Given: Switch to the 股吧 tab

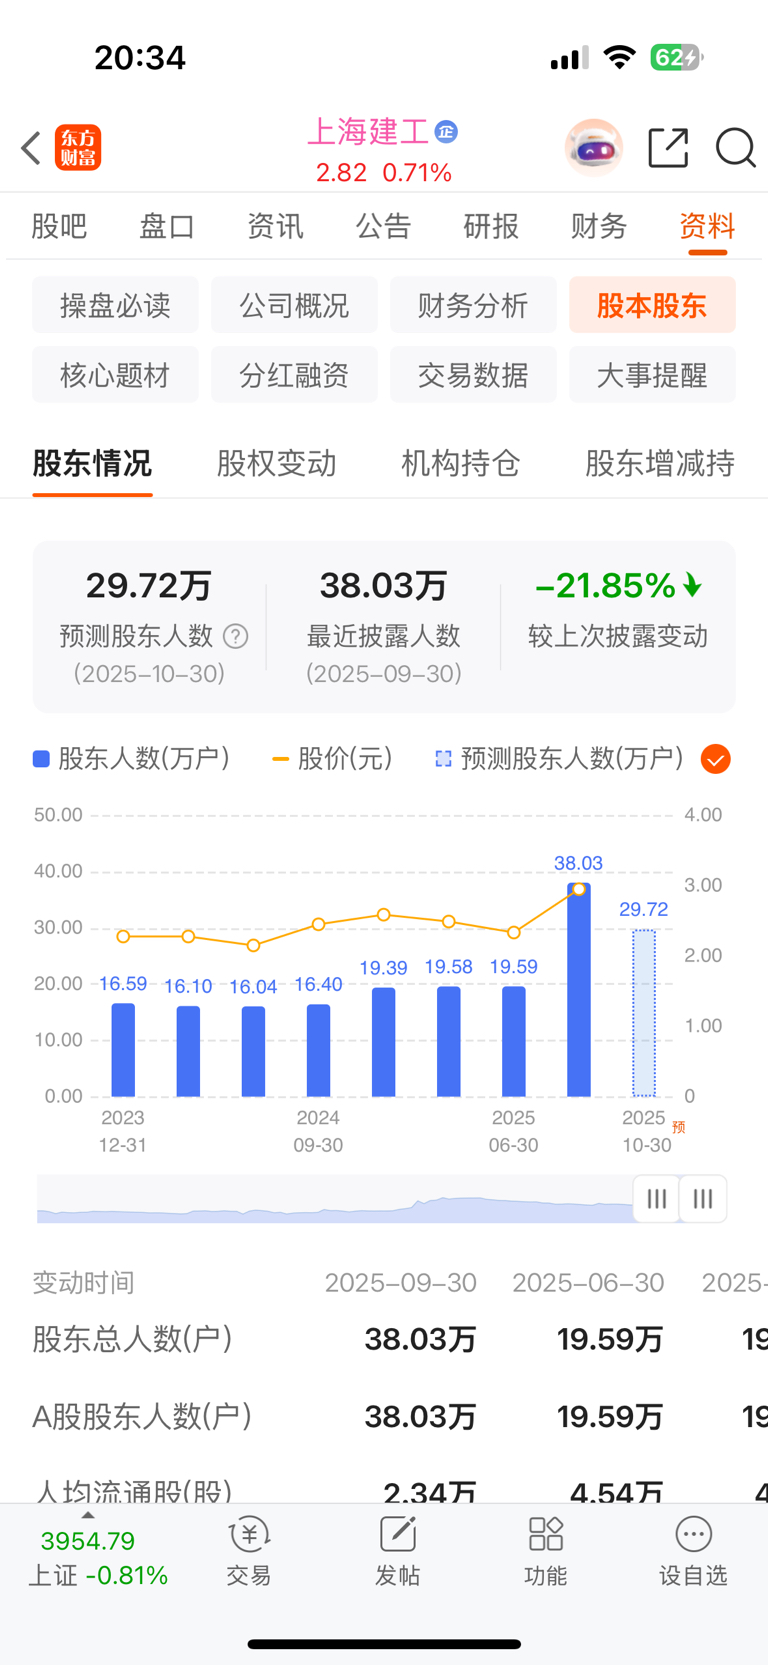Looking at the screenshot, I should coord(59,227).
